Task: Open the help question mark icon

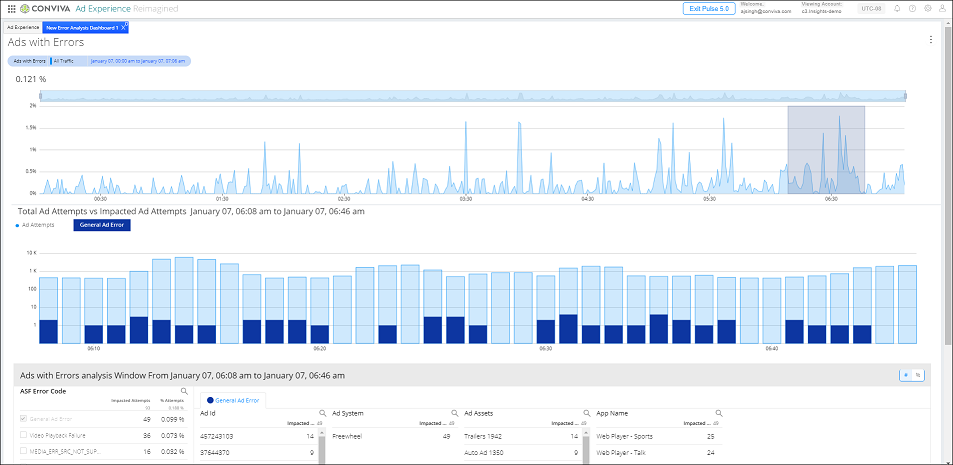Action: tap(912, 8)
